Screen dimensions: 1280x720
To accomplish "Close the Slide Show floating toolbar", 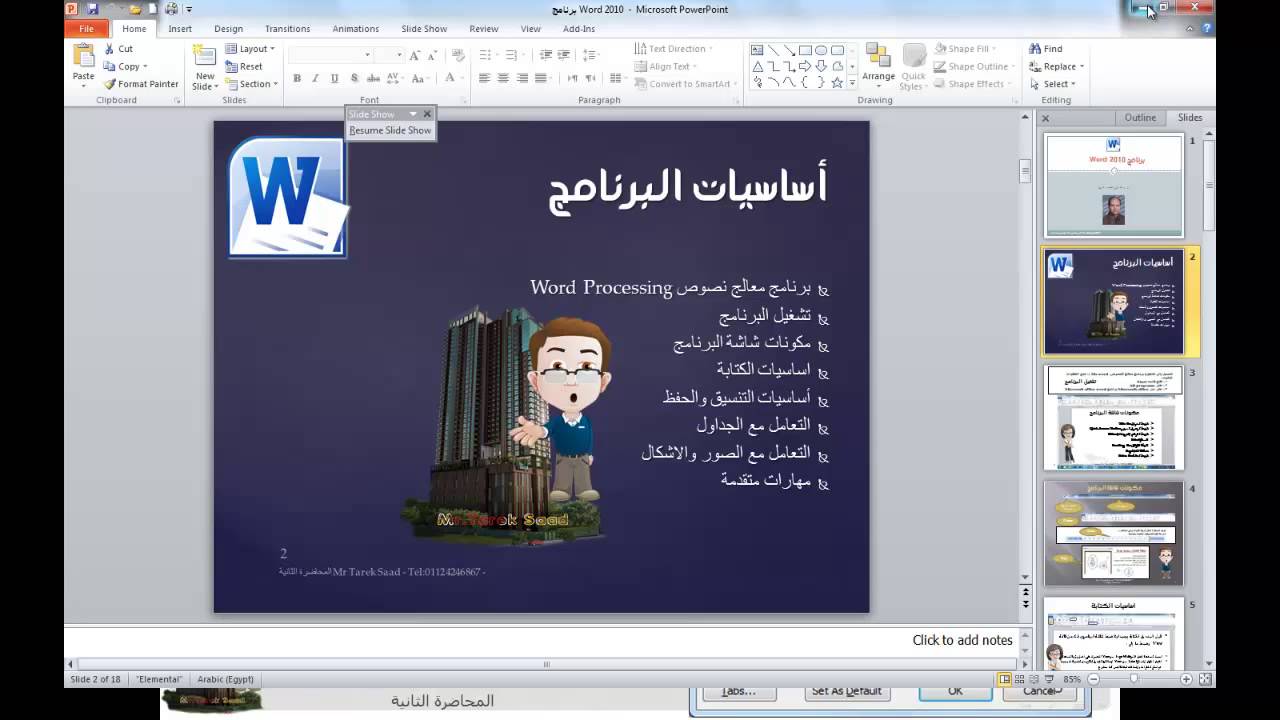I will tap(427, 114).
